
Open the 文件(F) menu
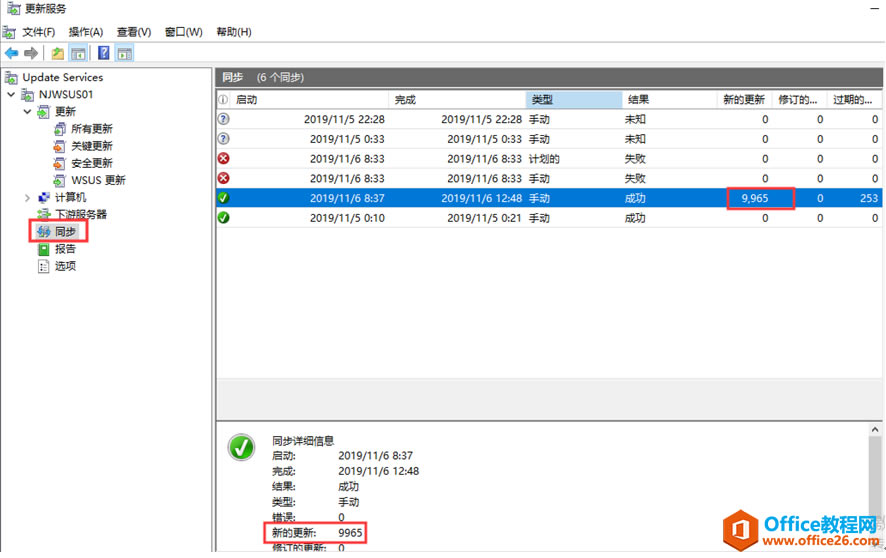coord(38,32)
